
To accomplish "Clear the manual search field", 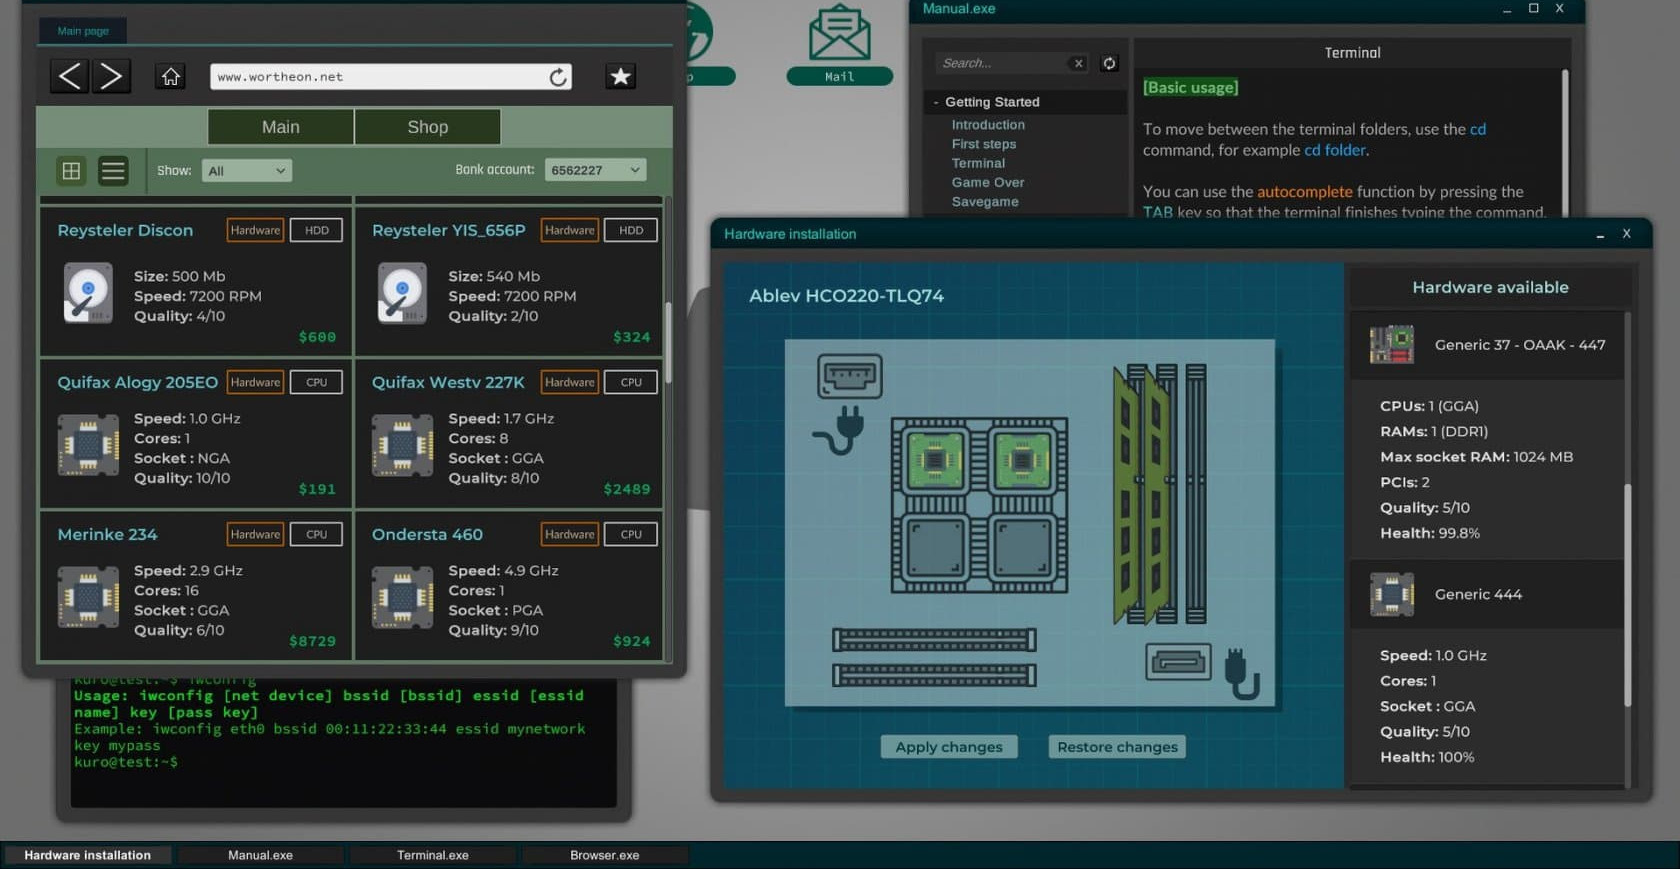I will pyautogui.click(x=1078, y=63).
